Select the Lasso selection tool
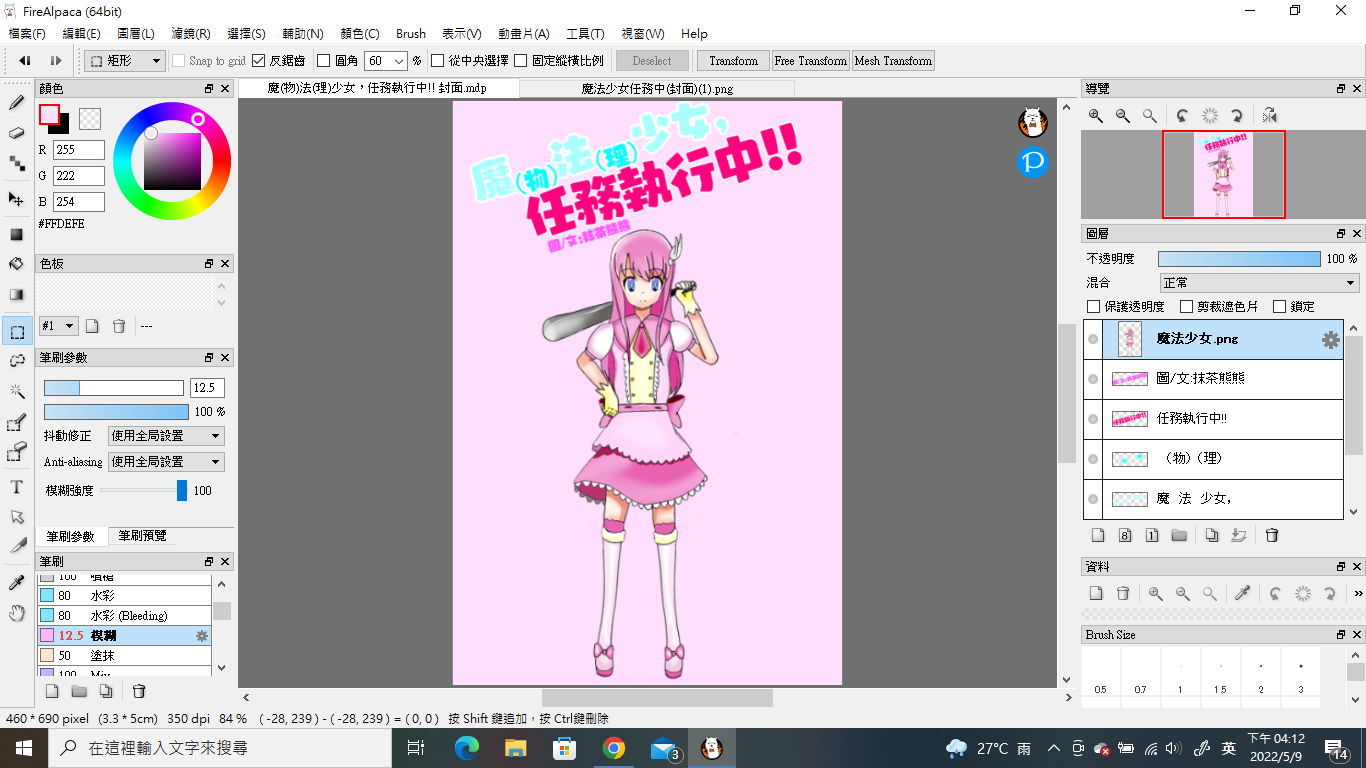Screen dimensions: 1366x768 click(x=17, y=361)
